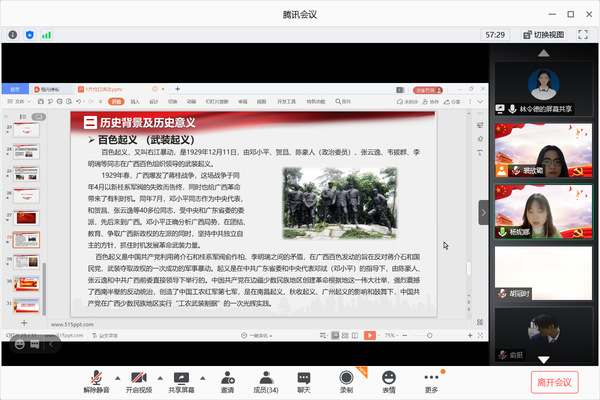Fit slide to window icon
The height and width of the screenshot is (400, 600).
[x=481, y=335]
